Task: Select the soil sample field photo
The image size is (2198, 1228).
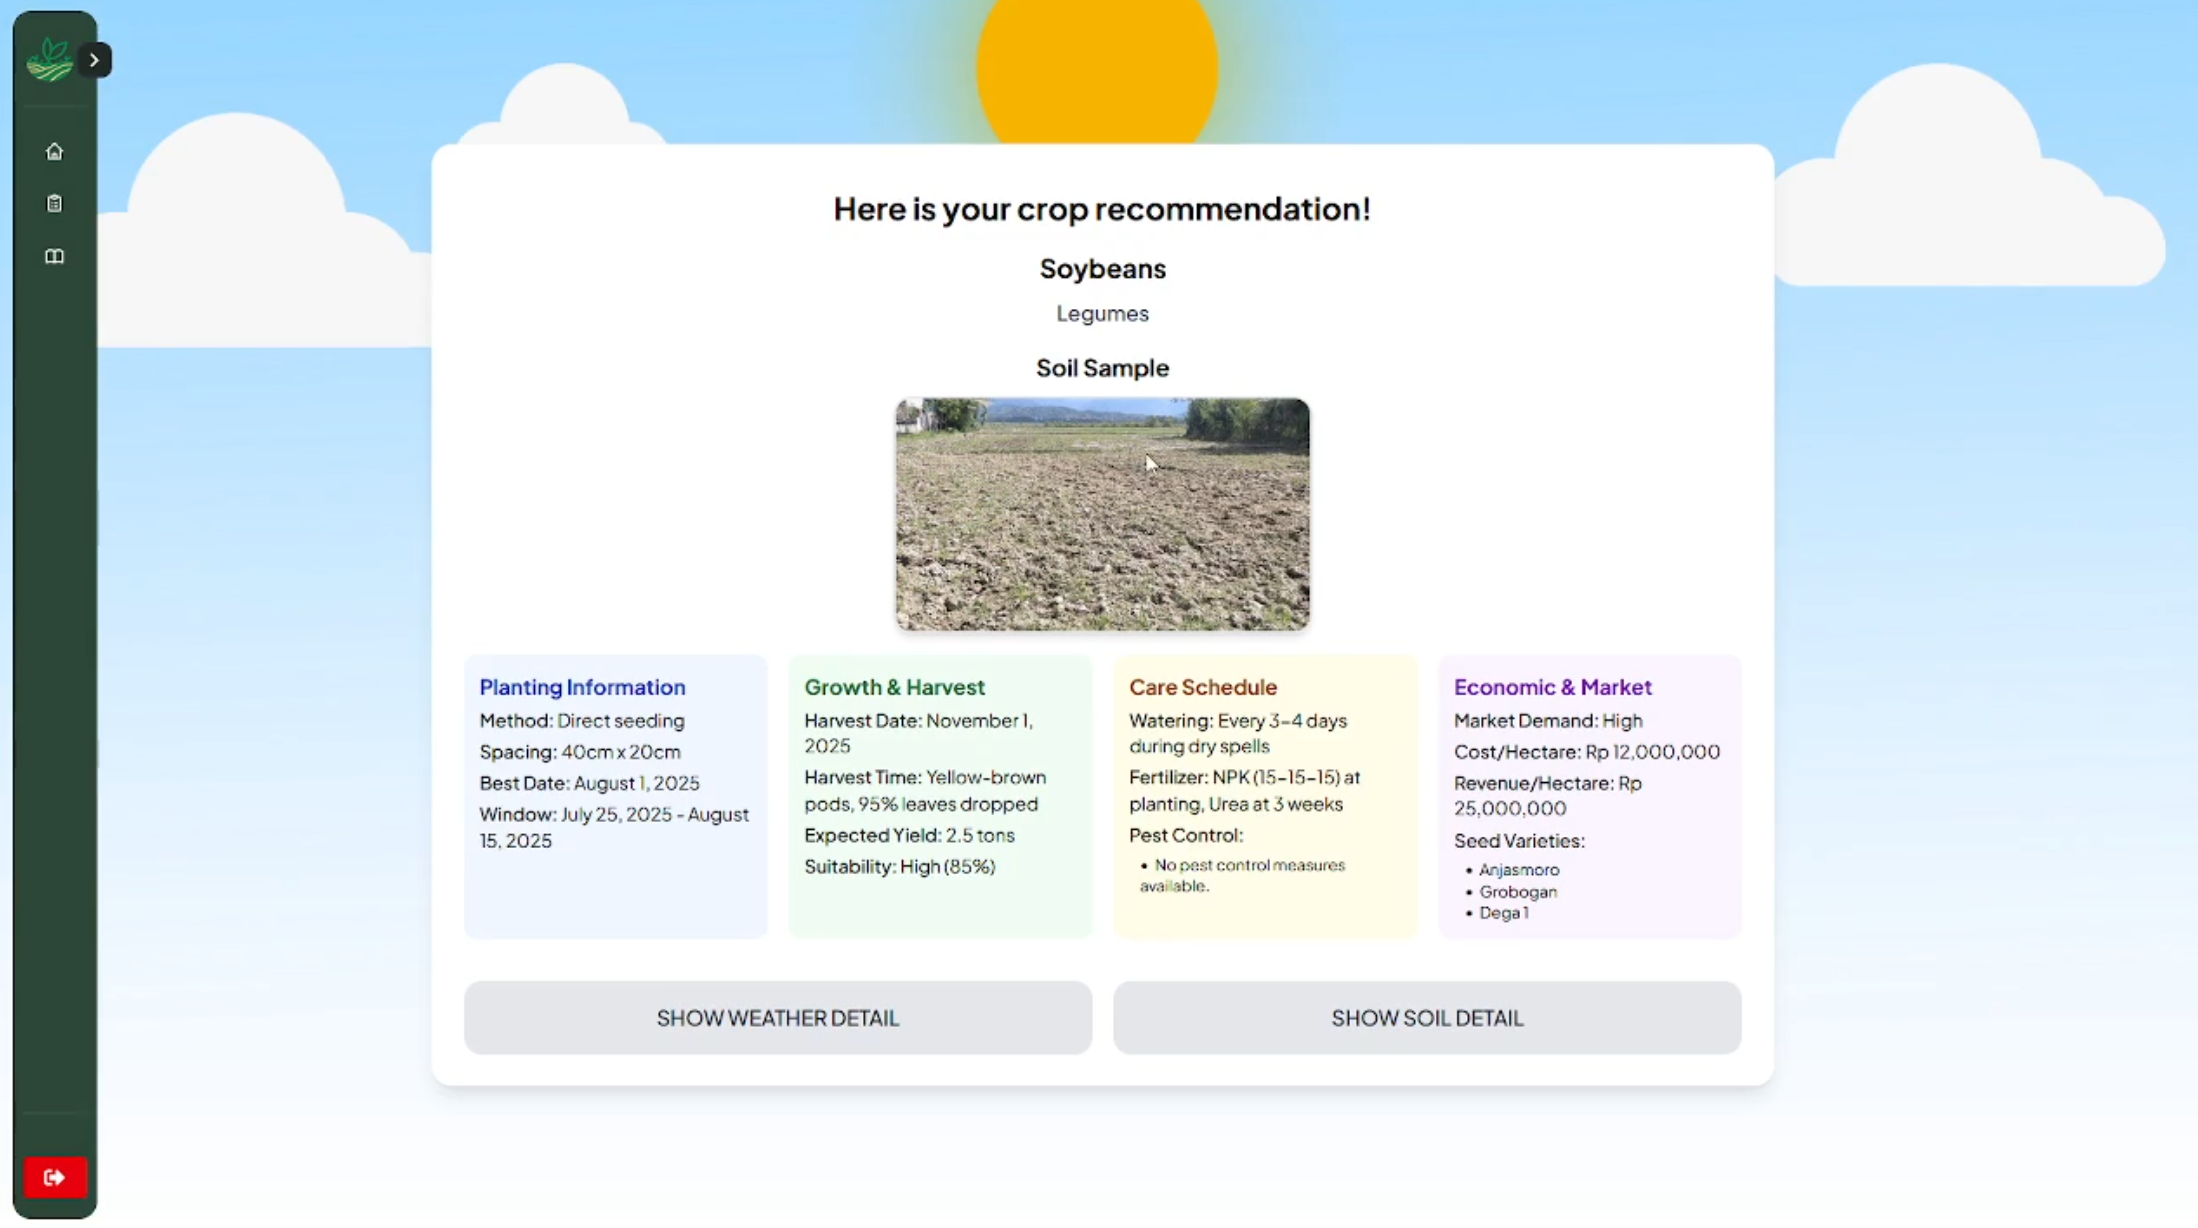Action: point(1102,514)
